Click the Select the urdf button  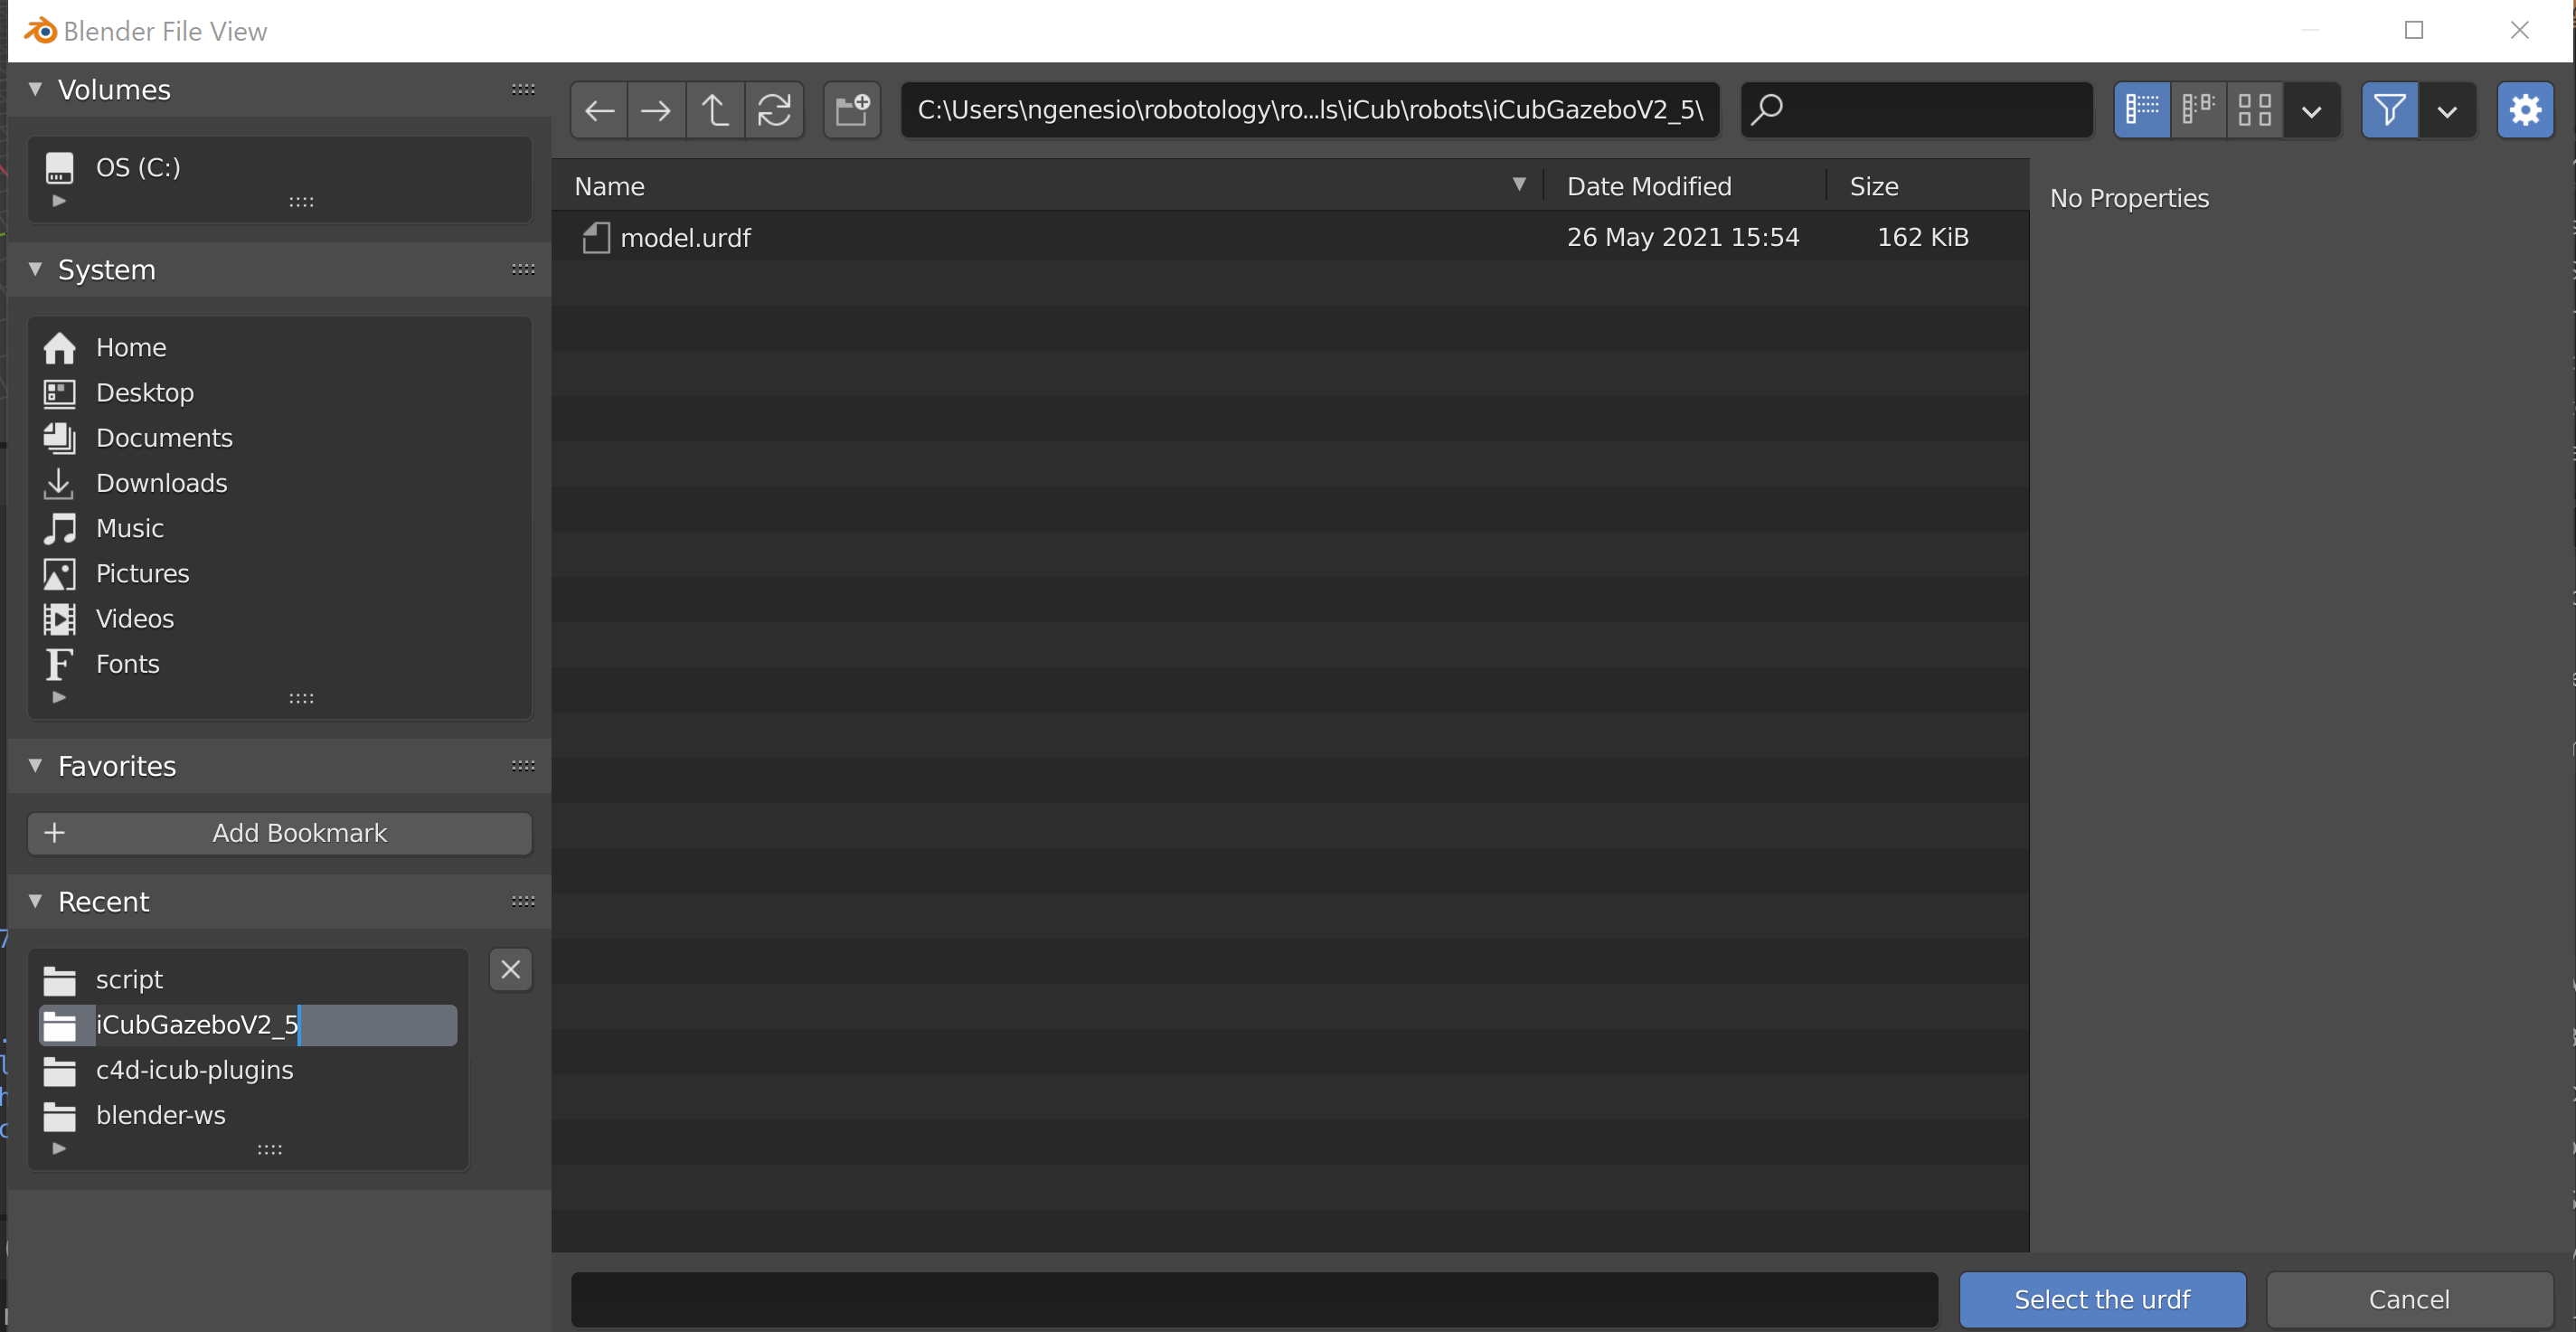[x=2101, y=1299]
